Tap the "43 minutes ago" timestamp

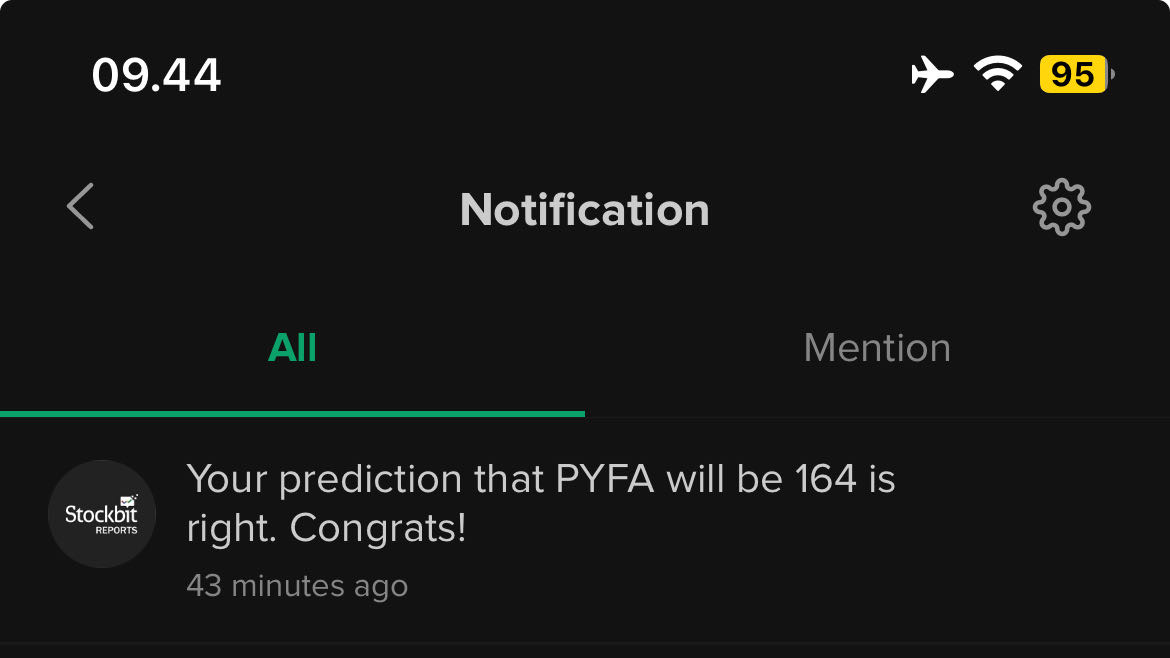[x=297, y=586]
